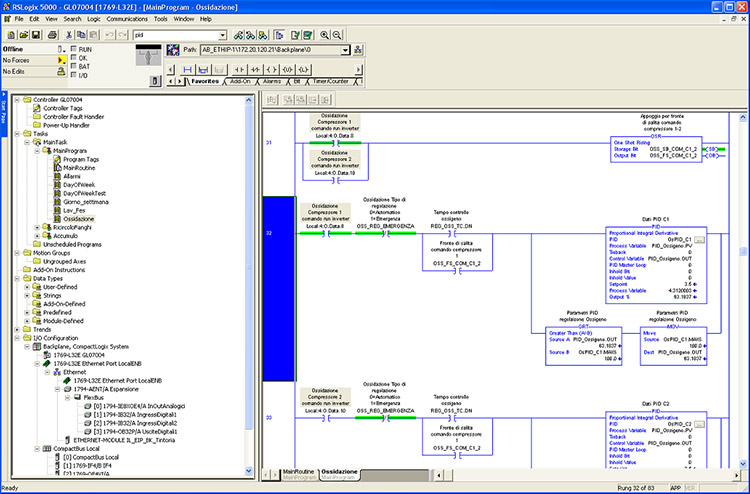The height and width of the screenshot is (494, 750).
Task: Click the first binoculars search icon
Action: [238, 35]
